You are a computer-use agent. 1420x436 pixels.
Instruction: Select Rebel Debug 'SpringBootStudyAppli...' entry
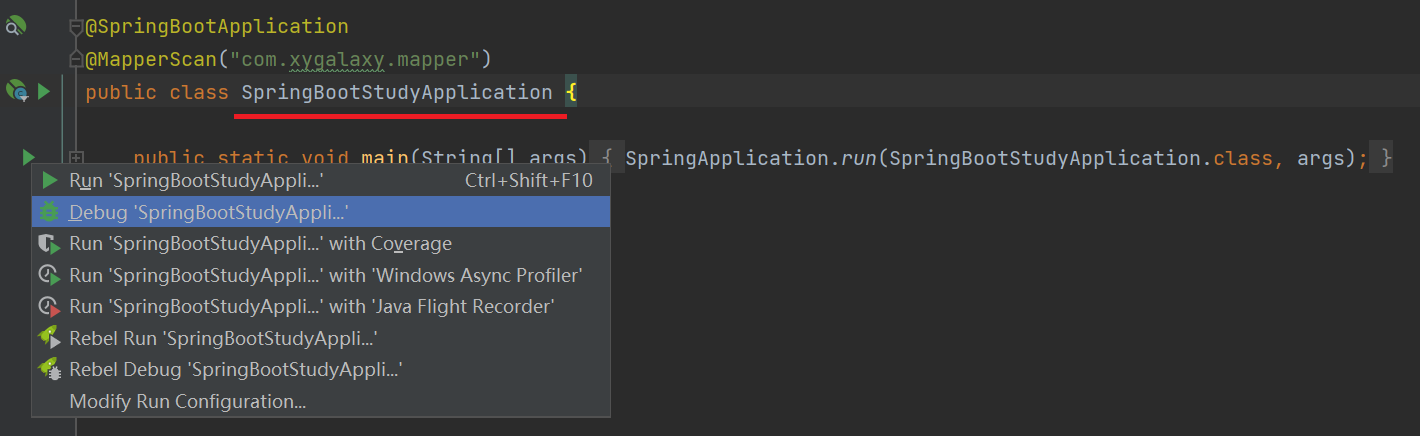pyautogui.click(x=235, y=370)
